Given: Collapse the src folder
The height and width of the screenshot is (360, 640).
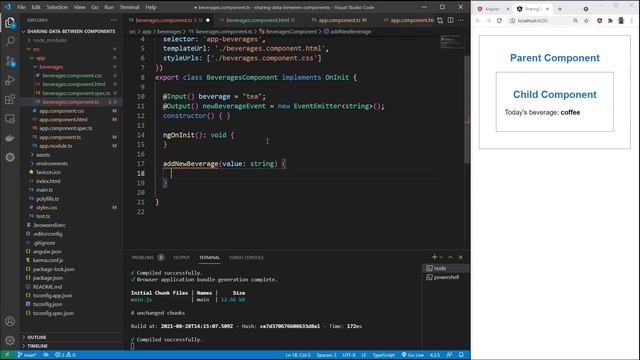Looking at the screenshot, I should 36,49.
